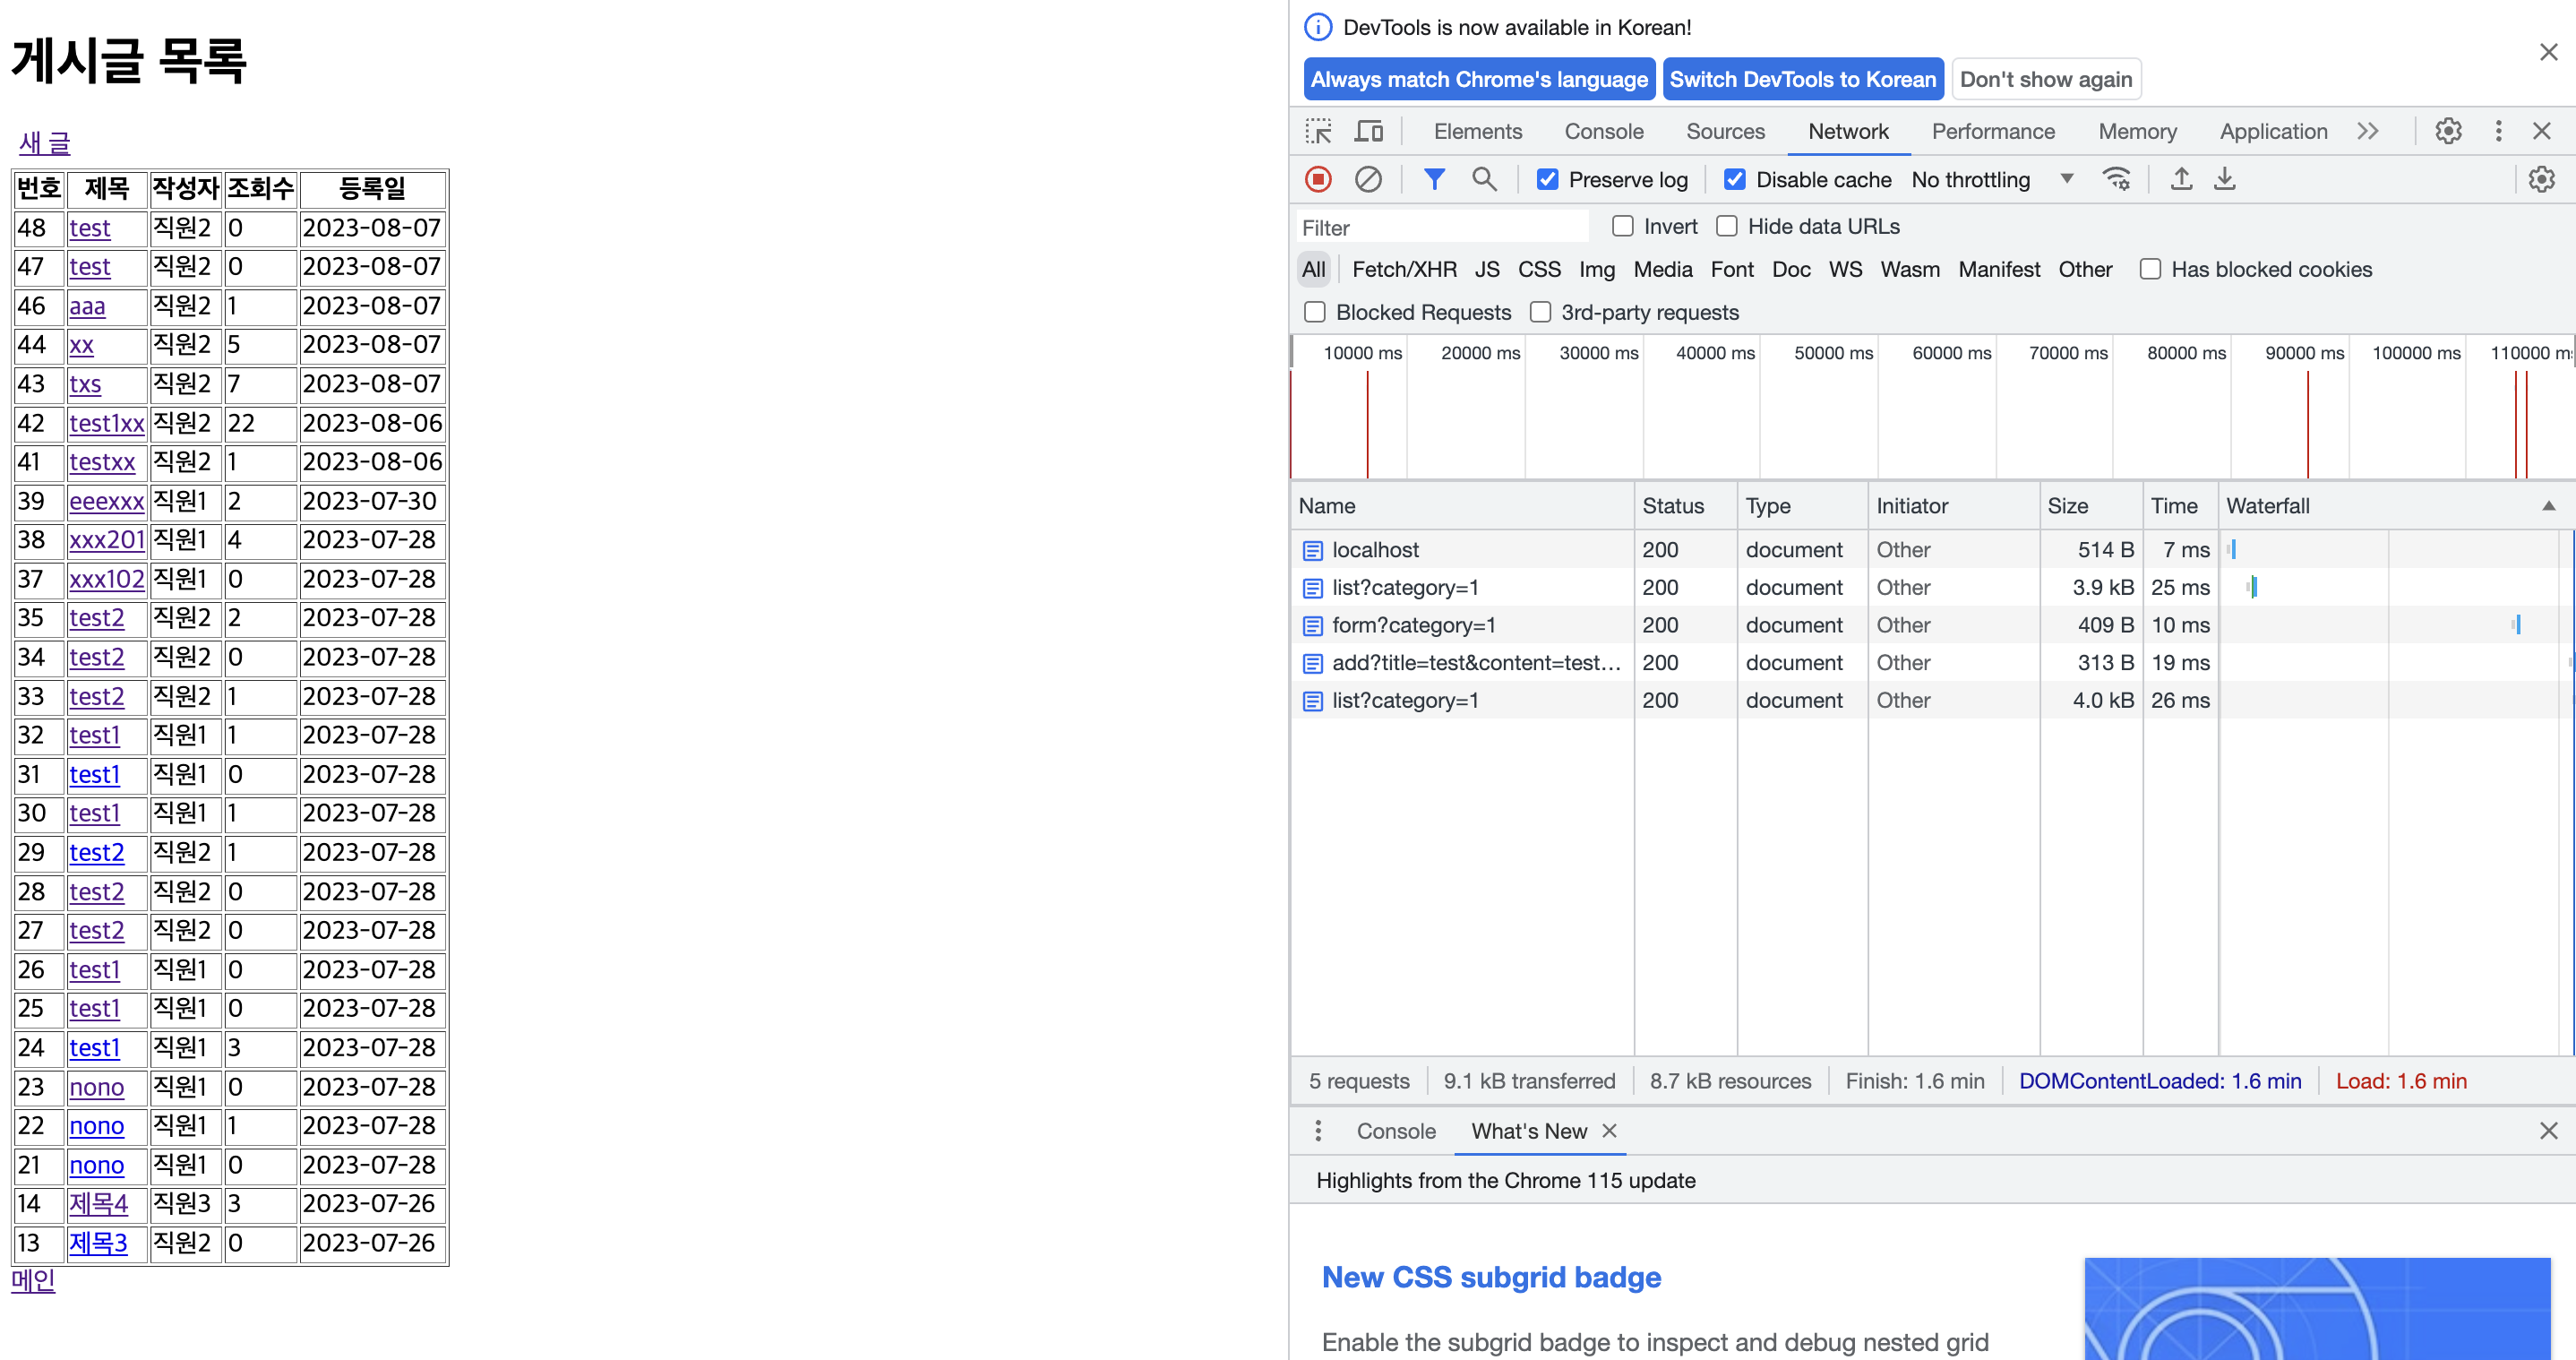Click the import HAR file icon

(2181, 180)
